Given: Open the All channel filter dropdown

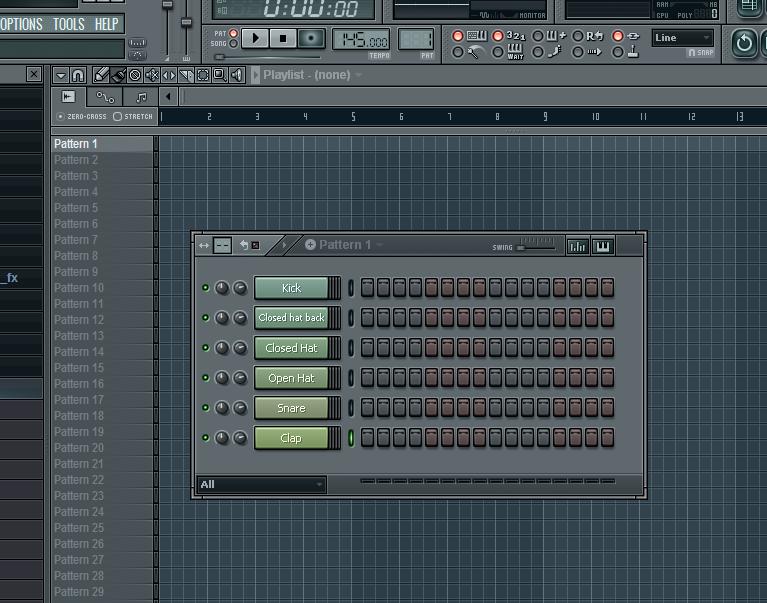Looking at the screenshot, I should tap(262, 484).
